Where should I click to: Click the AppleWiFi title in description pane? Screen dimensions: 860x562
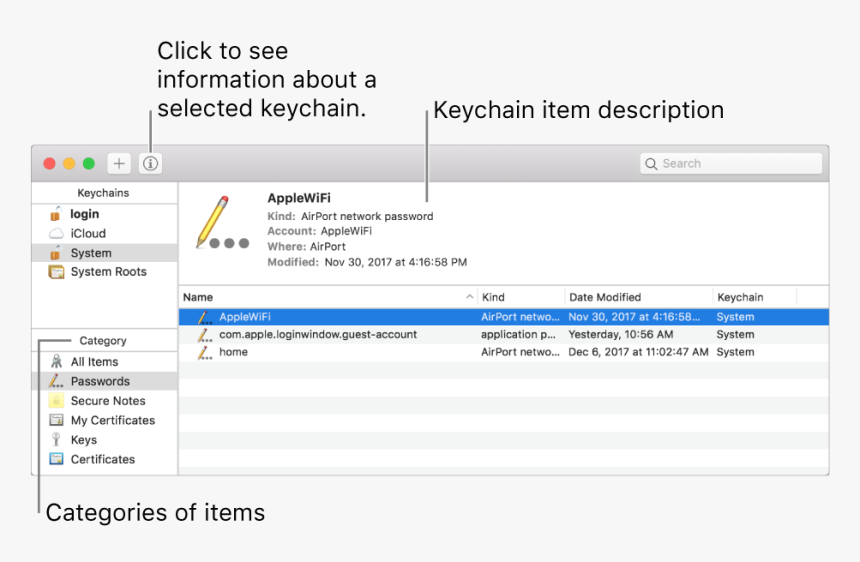click(x=299, y=198)
